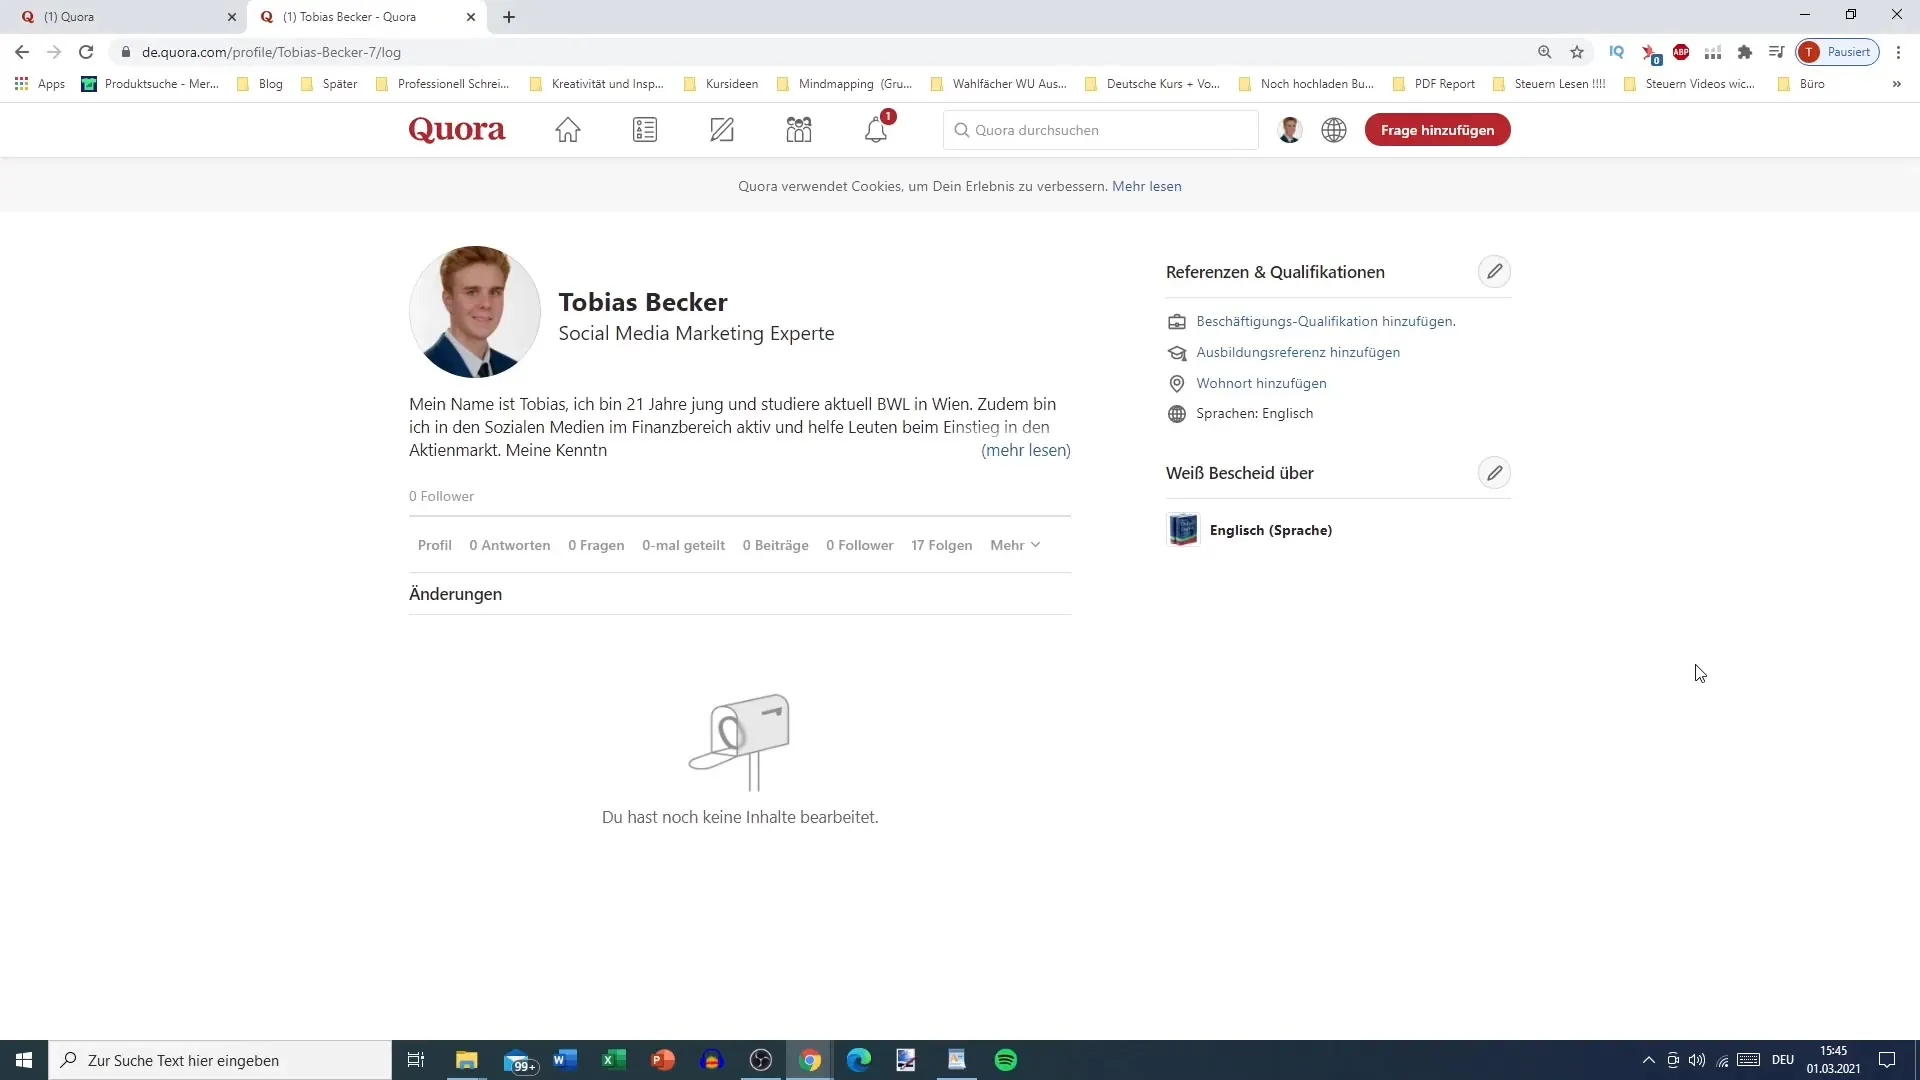Select the 0 Follower tab in the profile tabs

click(x=860, y=545)
